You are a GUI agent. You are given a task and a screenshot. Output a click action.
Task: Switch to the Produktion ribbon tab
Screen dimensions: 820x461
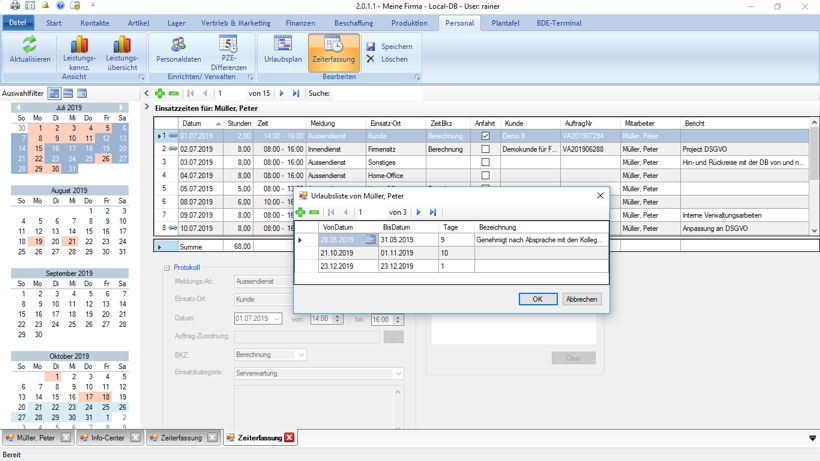409,23
